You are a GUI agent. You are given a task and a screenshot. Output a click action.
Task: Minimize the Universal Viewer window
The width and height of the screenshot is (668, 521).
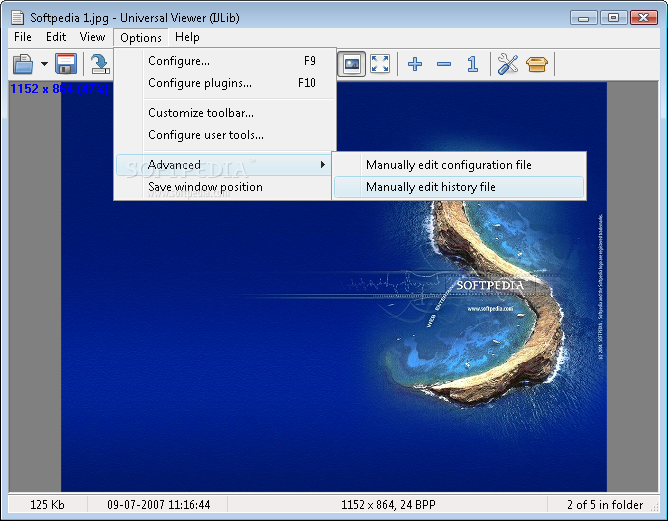click(x=583, y=17)
